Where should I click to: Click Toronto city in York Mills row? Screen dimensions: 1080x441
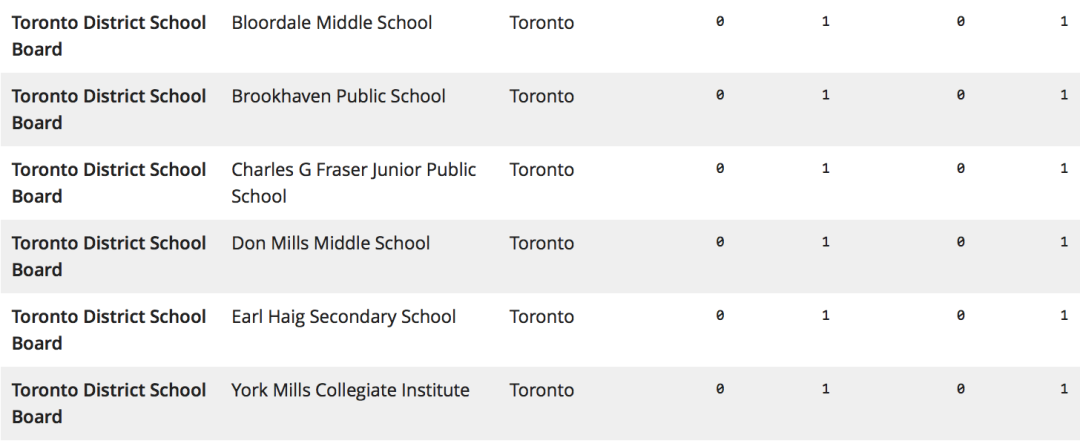coord(541,390)
